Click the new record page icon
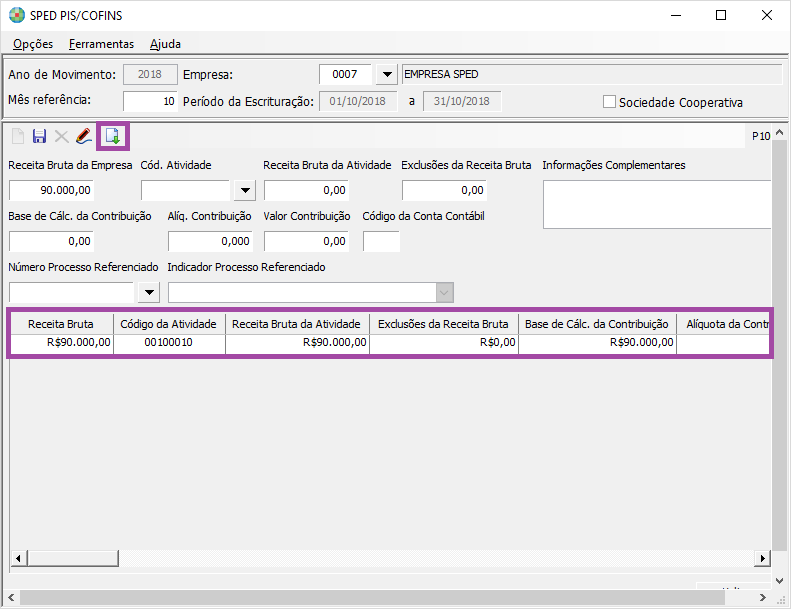The width and height of the screenshot is (791, 609). tap(18, 136)
